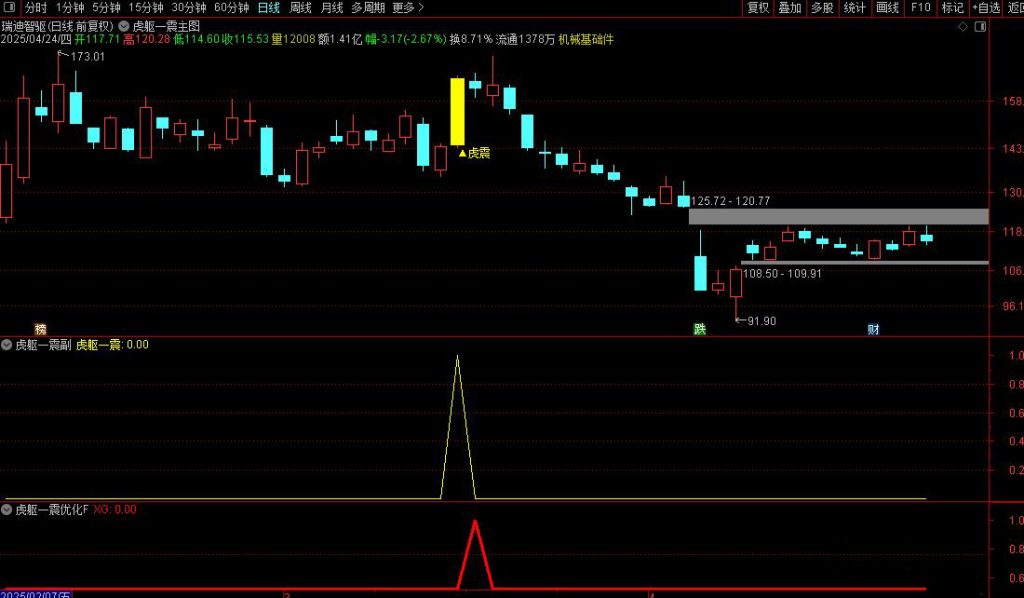Viewport: 1024px width, 598px height.
Task: Click the blue 财 marker icon
Action: (x=873, y=329)
